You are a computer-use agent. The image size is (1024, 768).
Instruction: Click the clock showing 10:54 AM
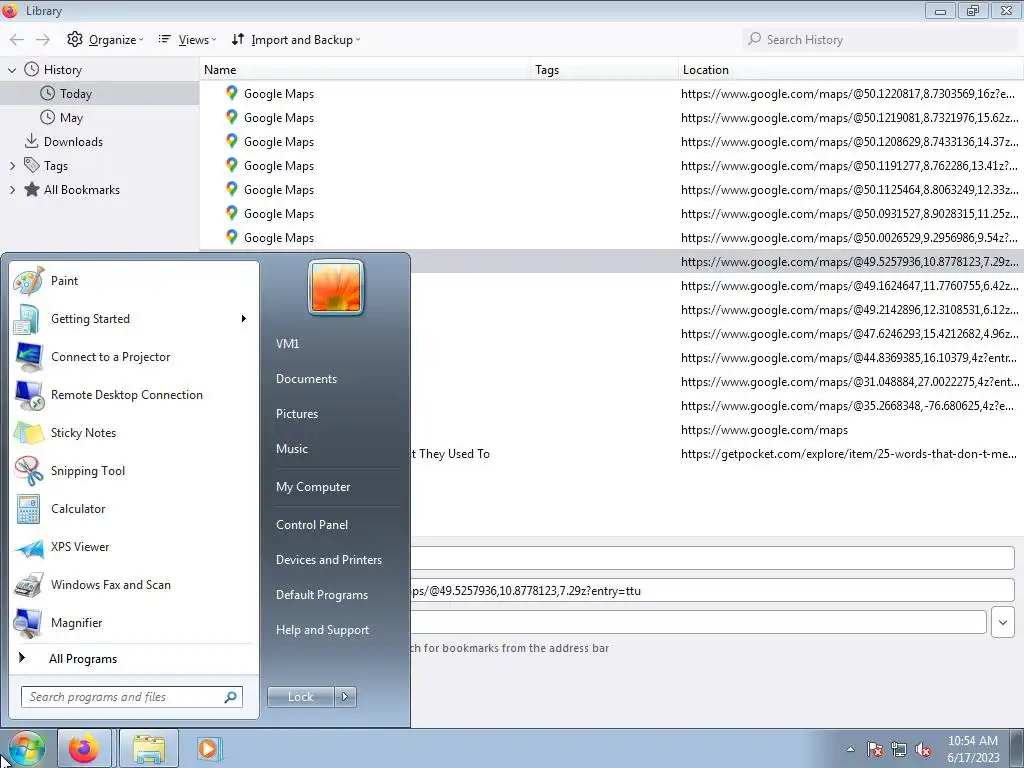pyautogui.click(x=972, y=741)
